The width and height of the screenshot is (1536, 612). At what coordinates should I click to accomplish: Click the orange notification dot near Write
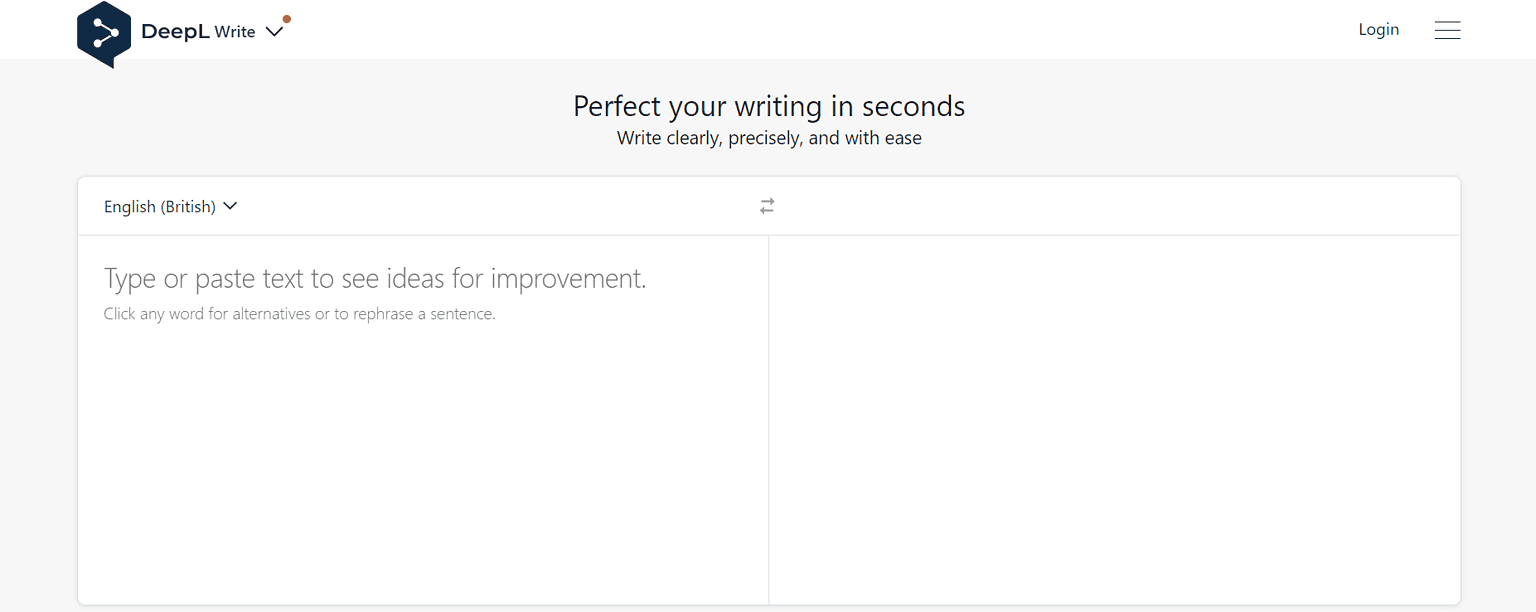click(x=287, y=17)
